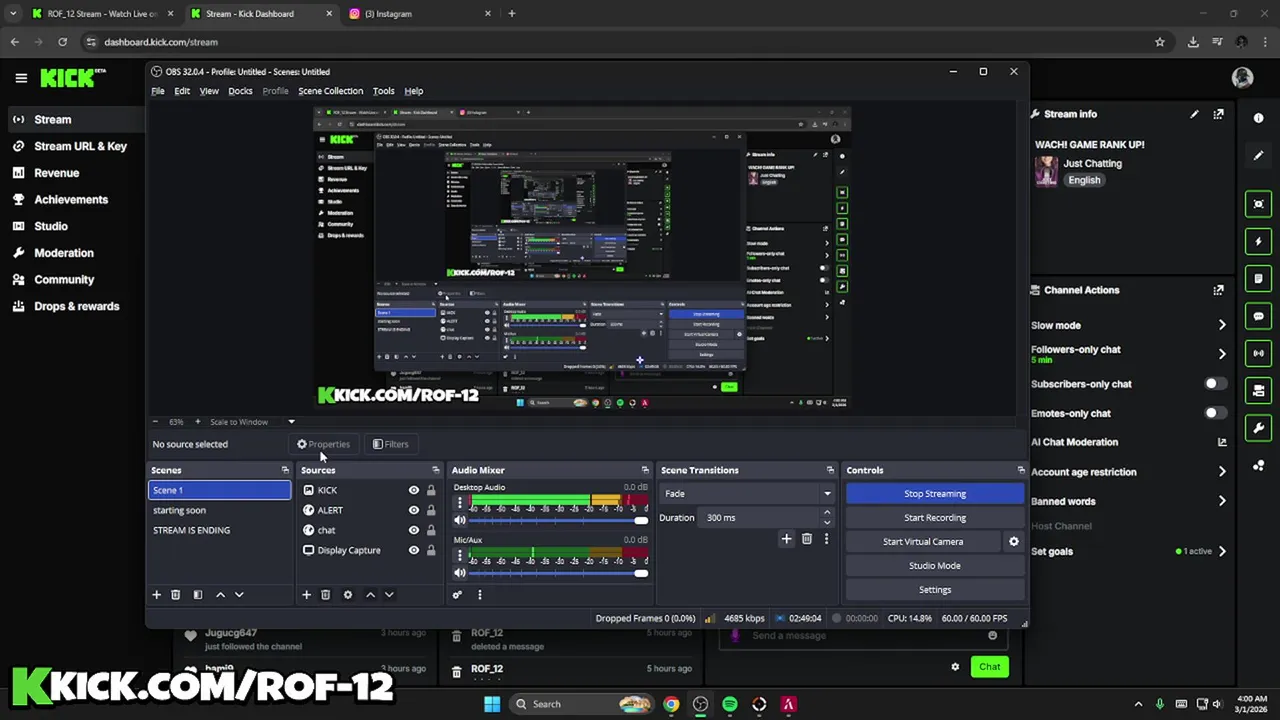Viewport: 1280px width, 720px height.
Task: Add a scene transition with plus icon
Action: coord(786,539)
